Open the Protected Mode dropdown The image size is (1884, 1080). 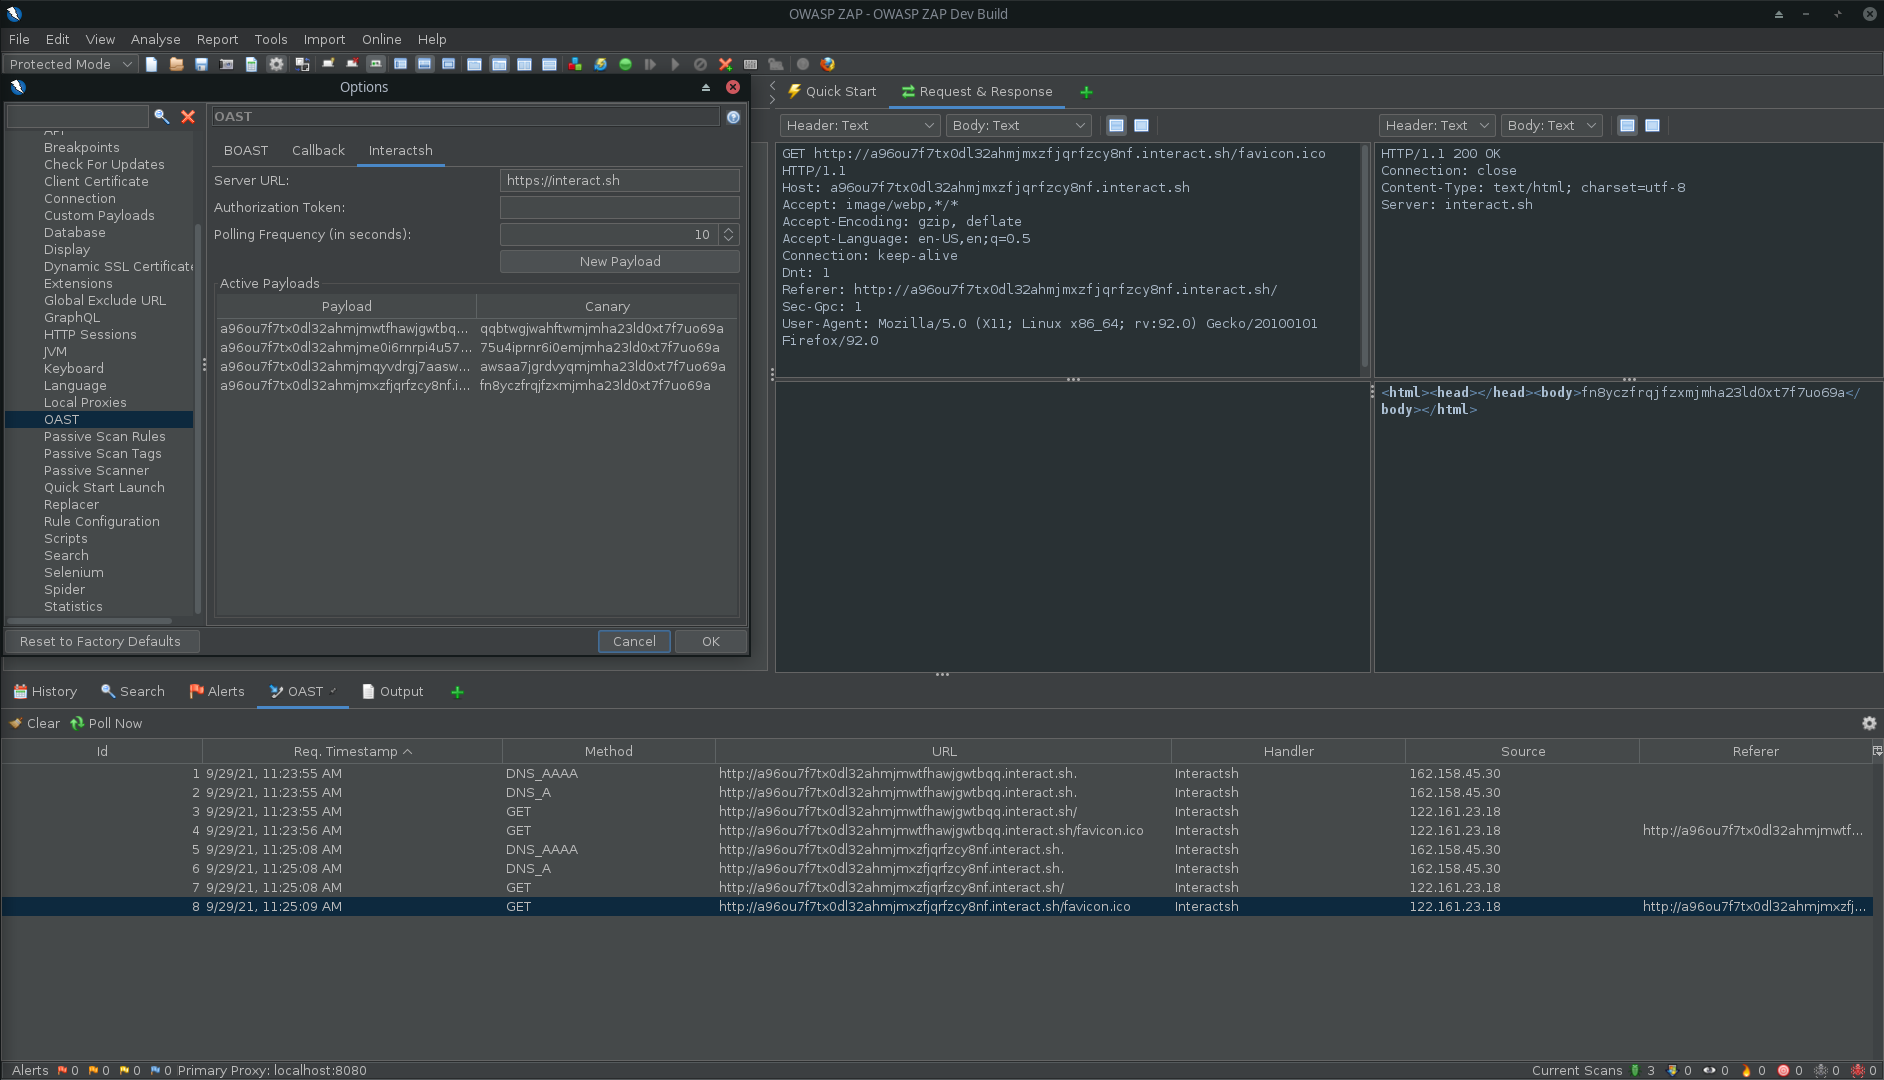tap(70, 64)
